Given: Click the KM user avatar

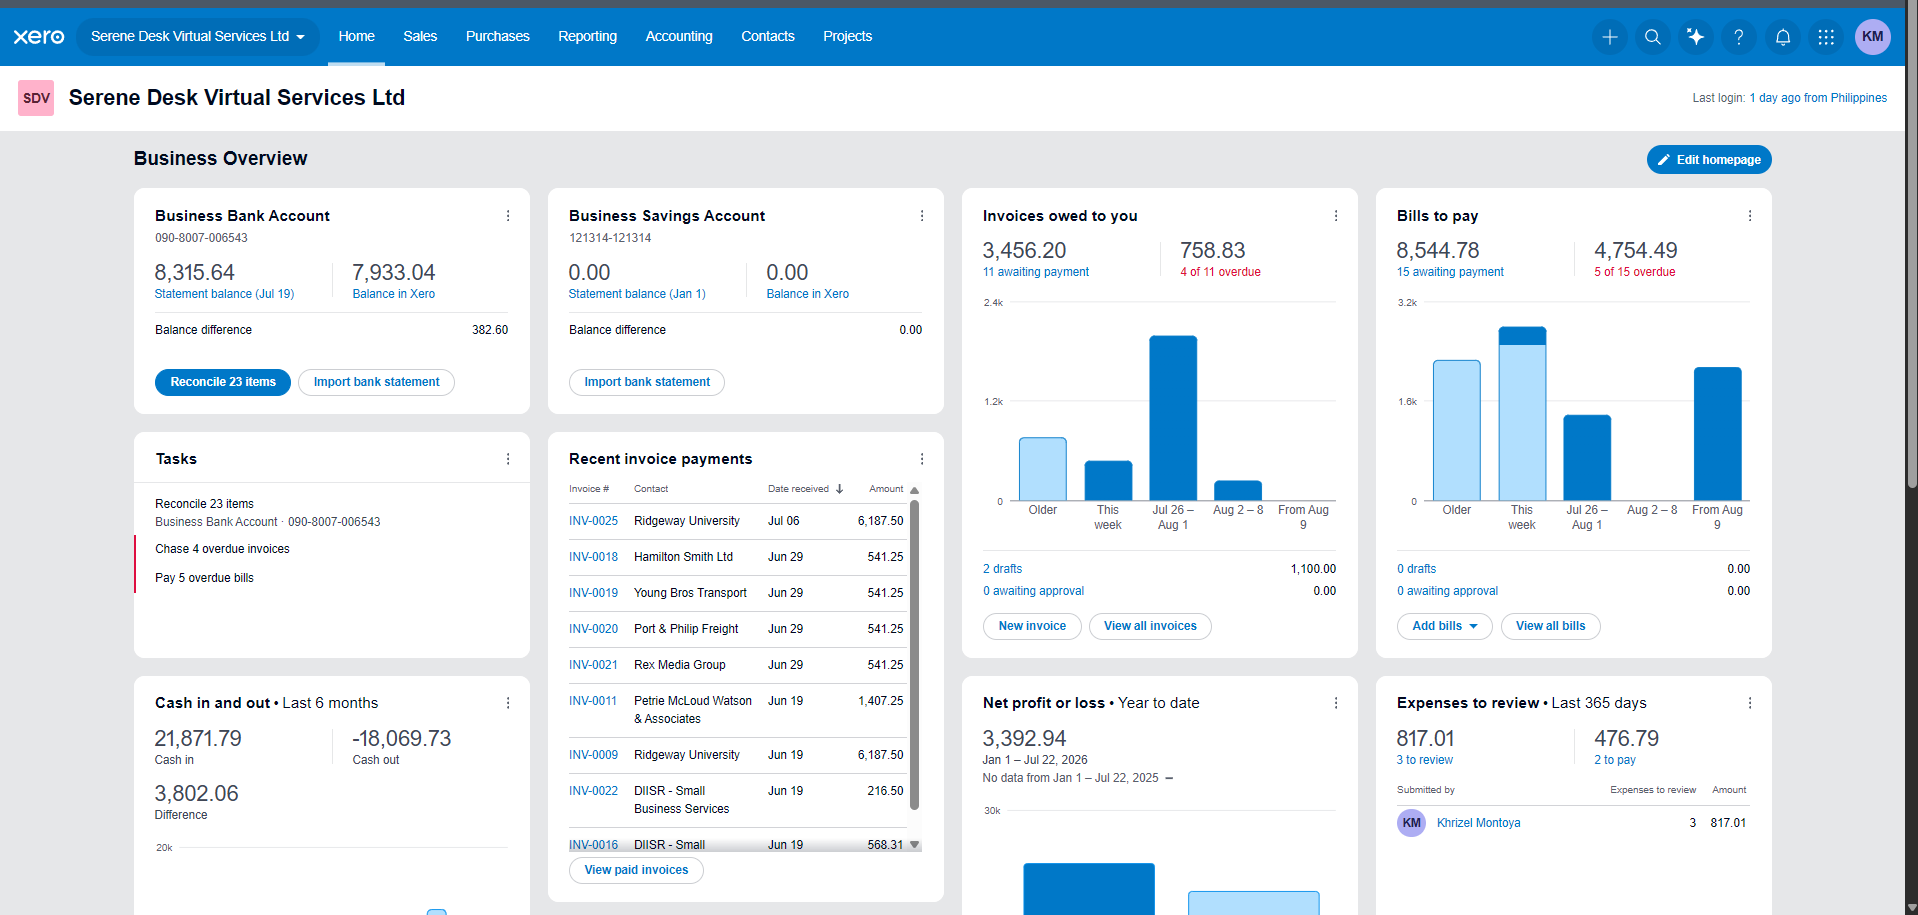Looking at the screenshot, I should [x=1872, y=37].
